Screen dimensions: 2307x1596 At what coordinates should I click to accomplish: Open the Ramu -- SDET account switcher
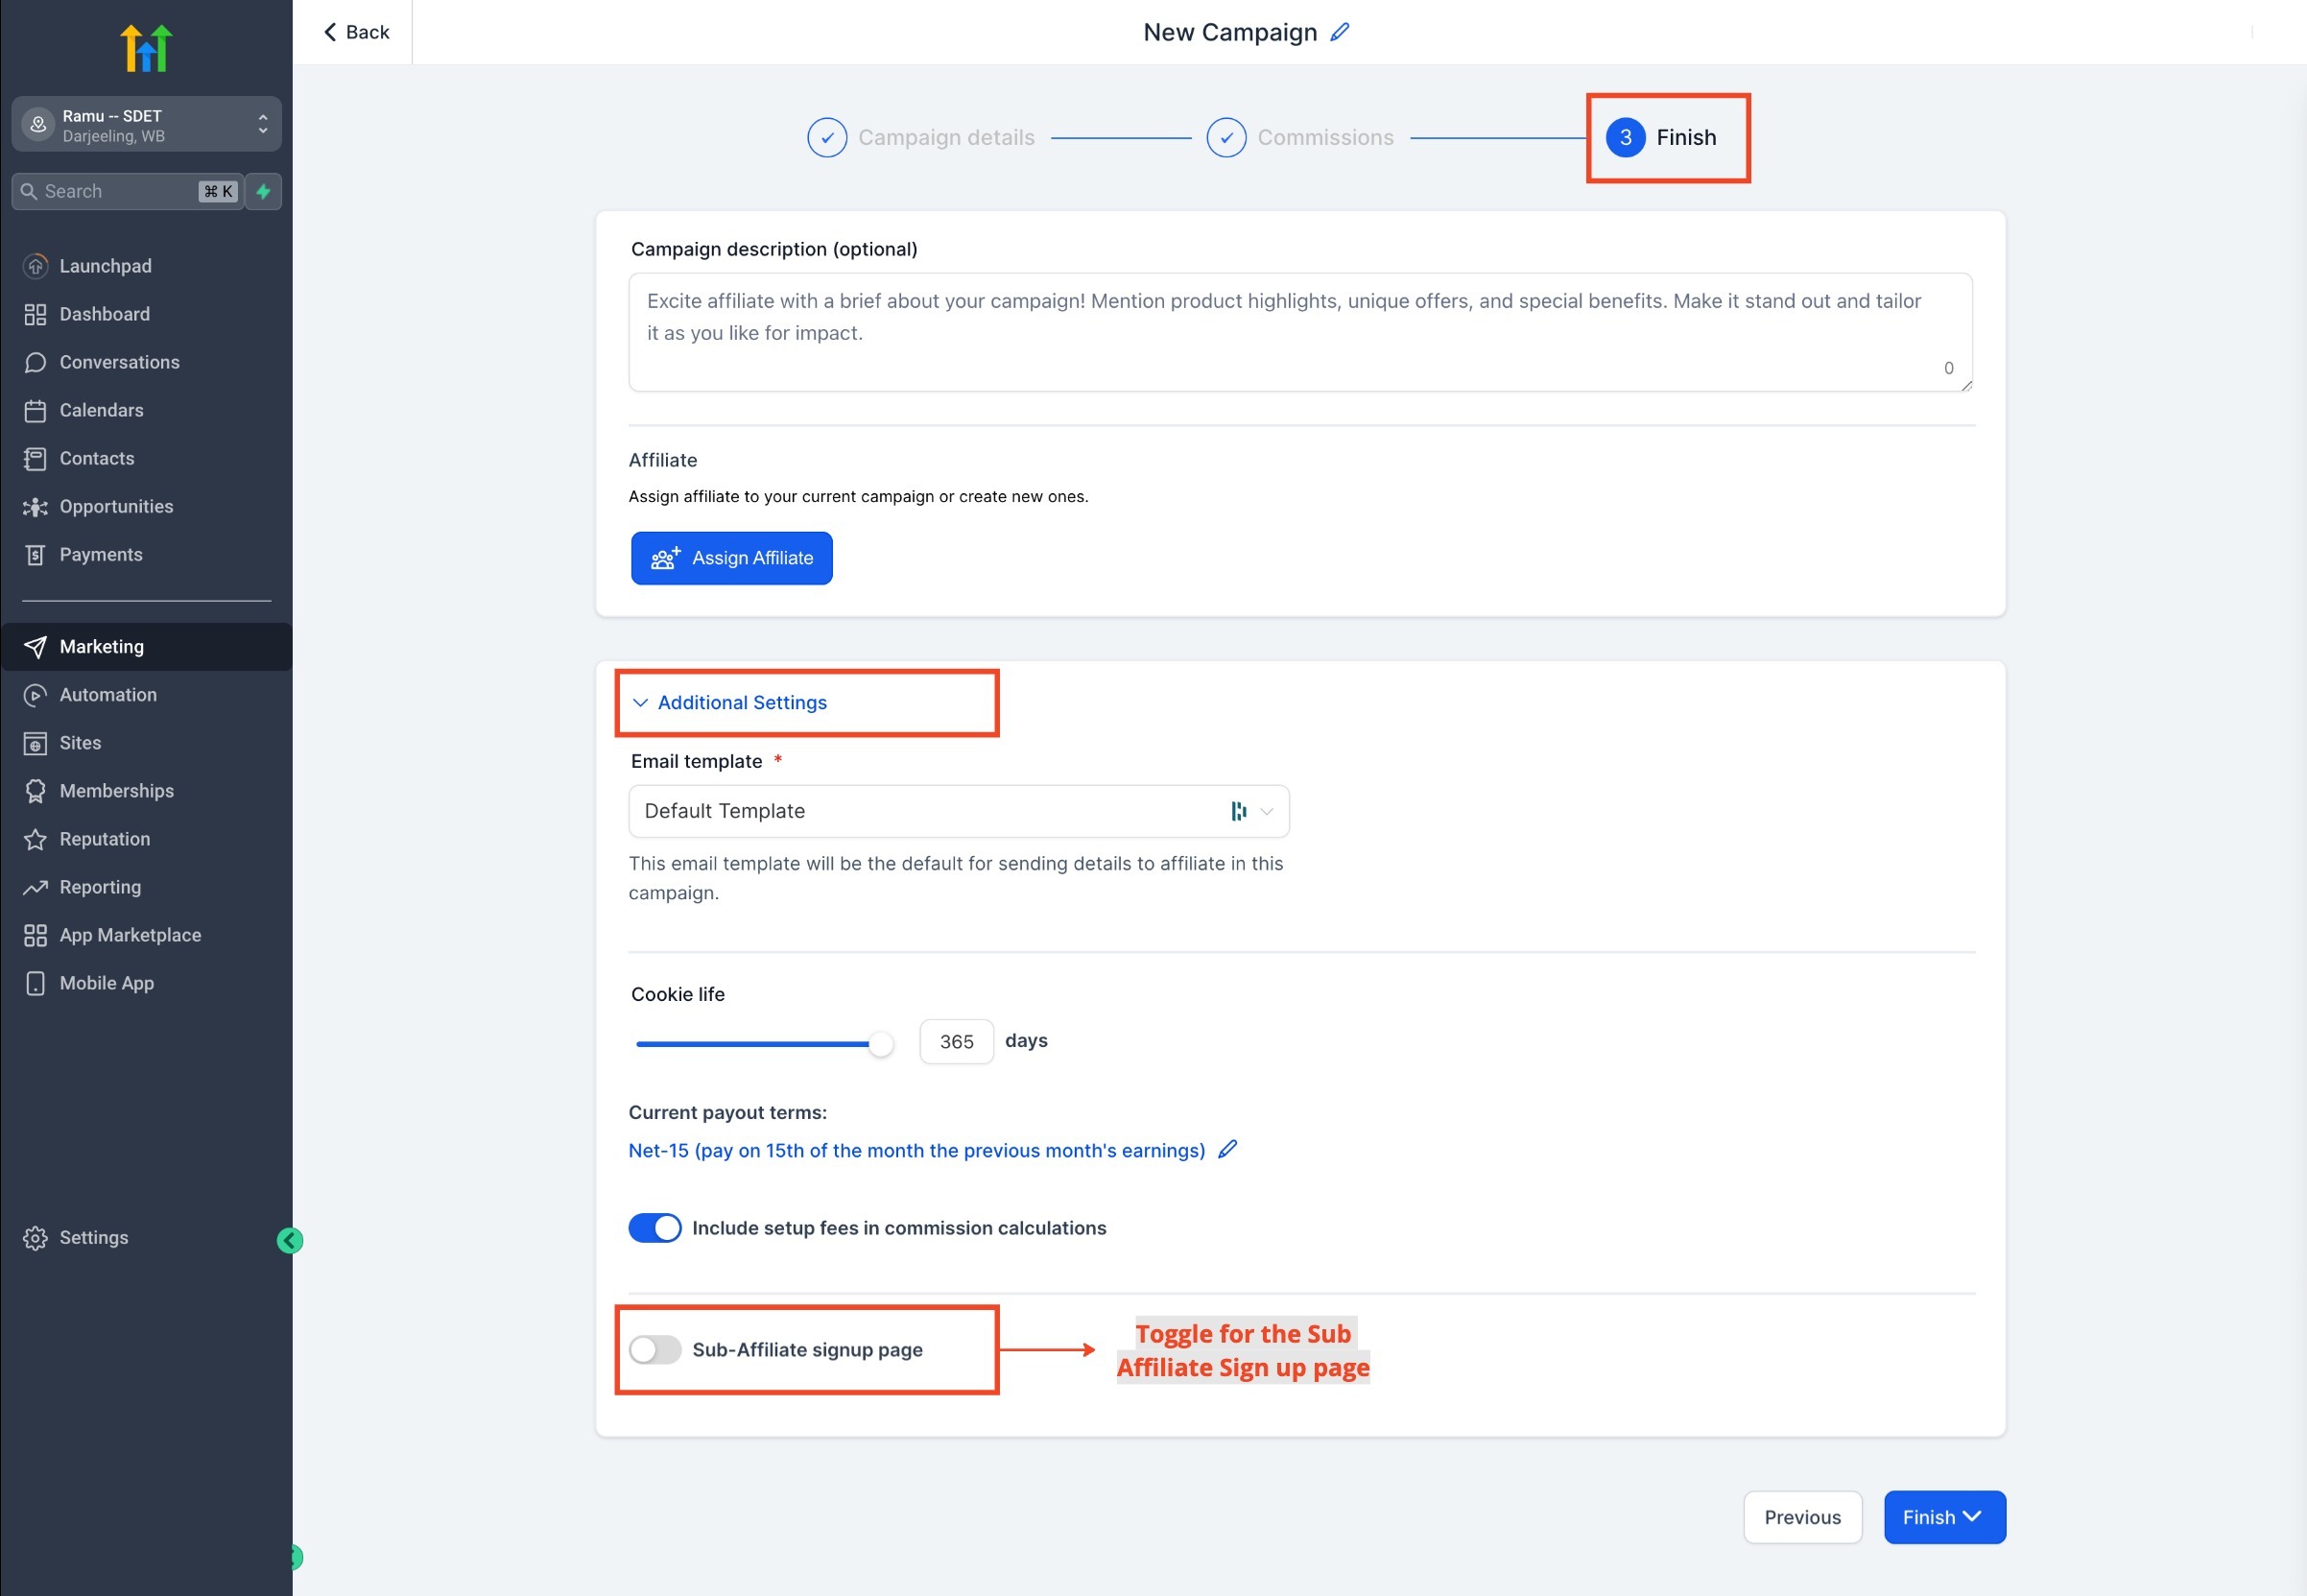pos(146,125)
